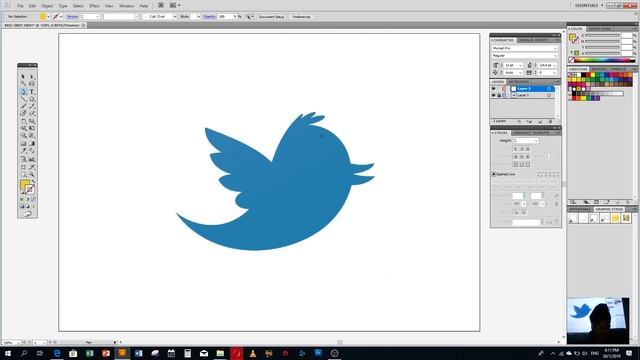Select the Paintbrush tool
640x360 pixels.
(23, 106)
